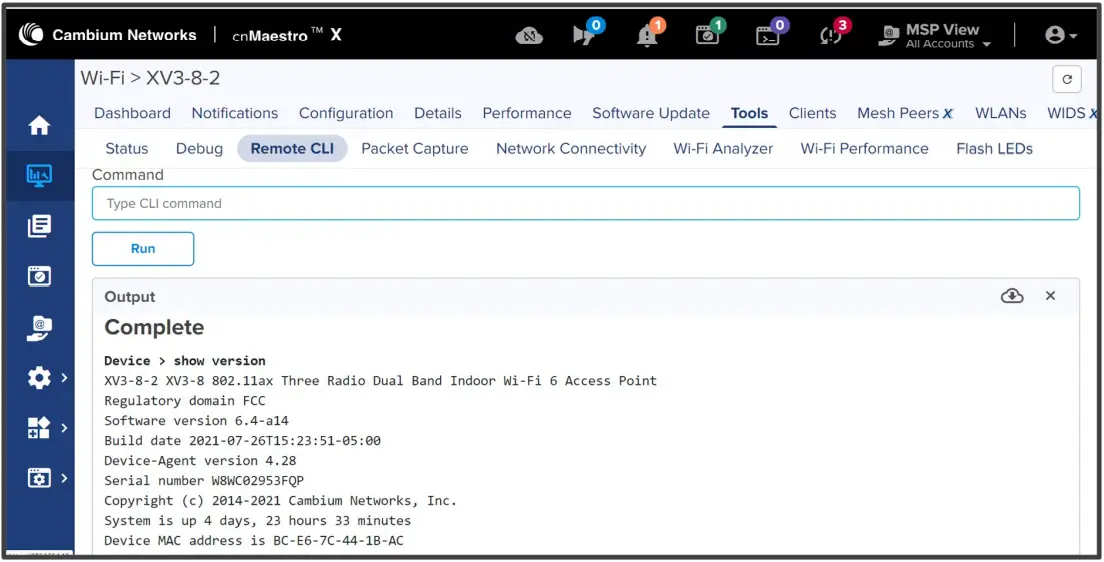Switch to the Configuration tab

point(346,113)
